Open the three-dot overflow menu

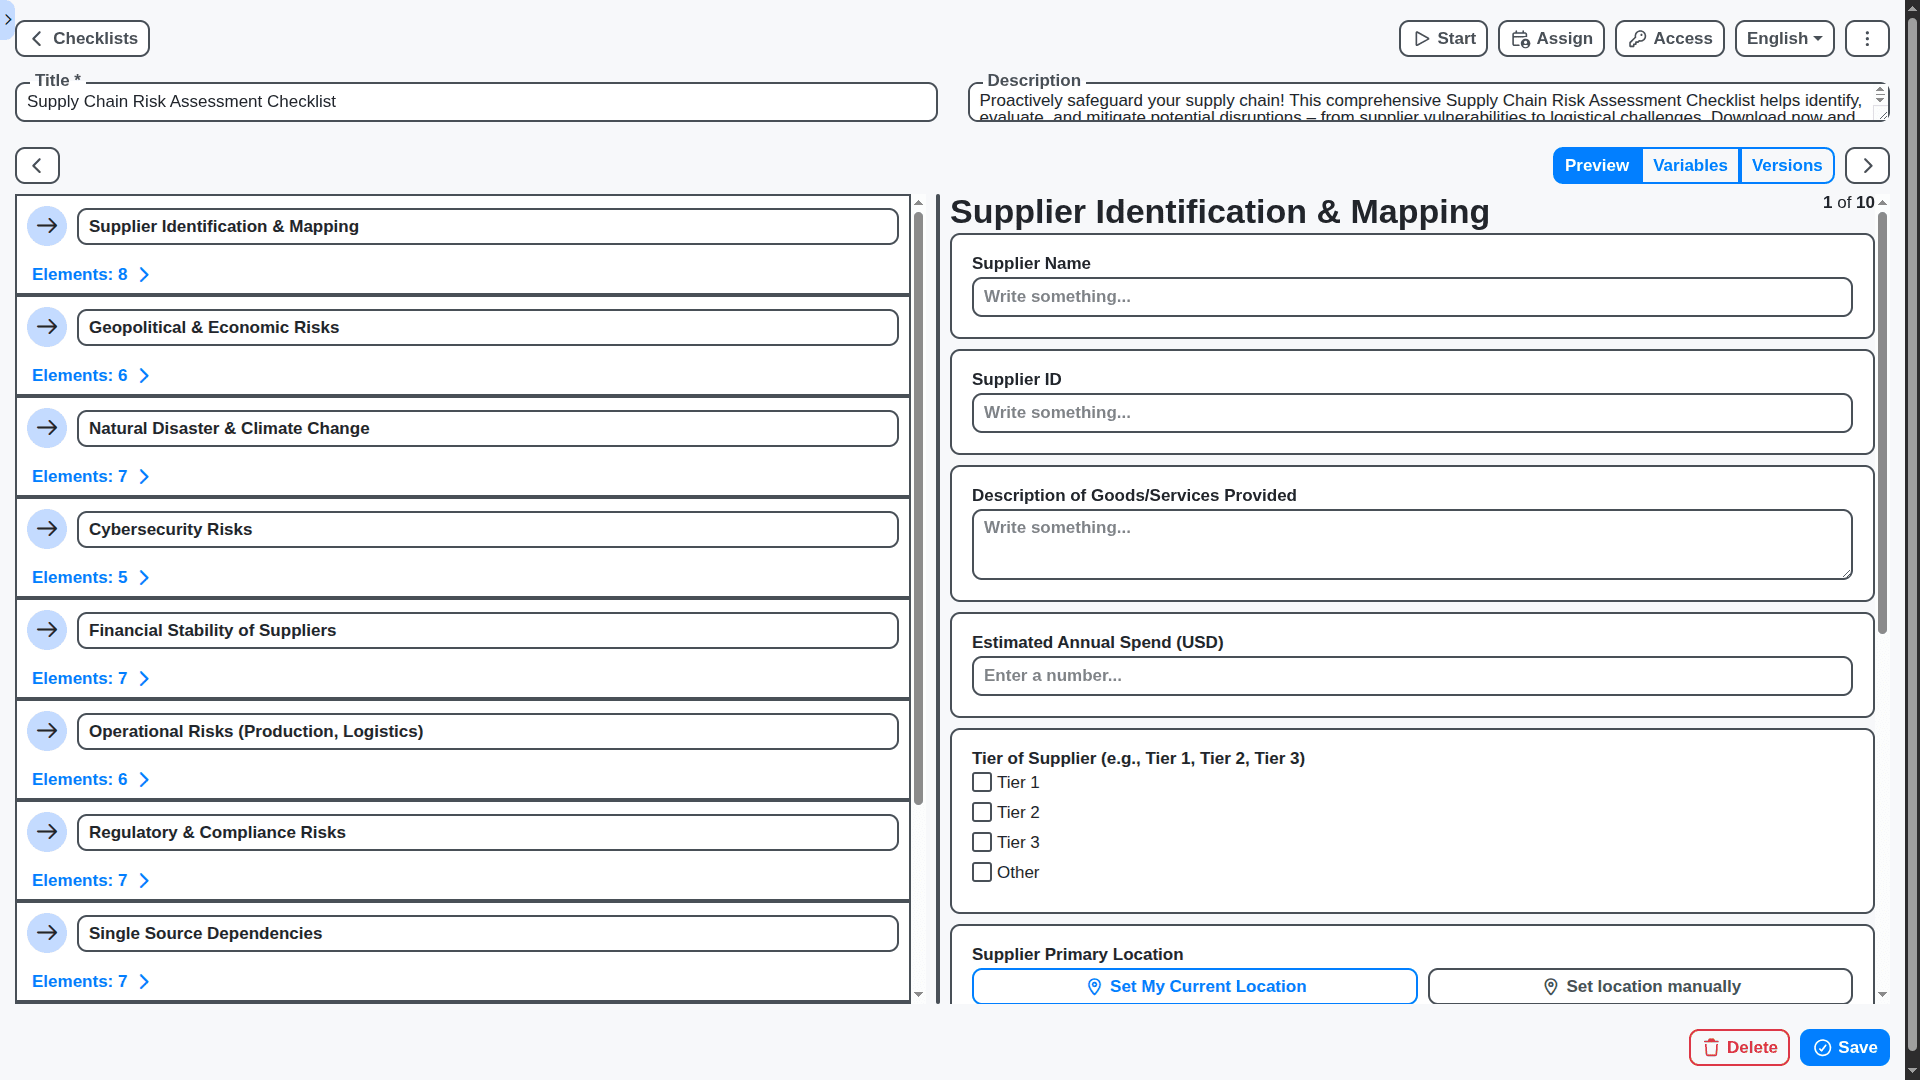coord(1866,38)
